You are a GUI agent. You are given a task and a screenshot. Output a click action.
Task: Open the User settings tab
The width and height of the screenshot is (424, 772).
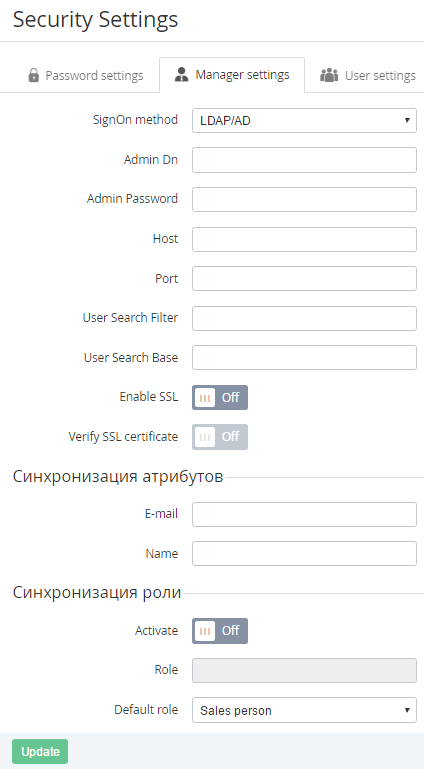click(367, 75)
